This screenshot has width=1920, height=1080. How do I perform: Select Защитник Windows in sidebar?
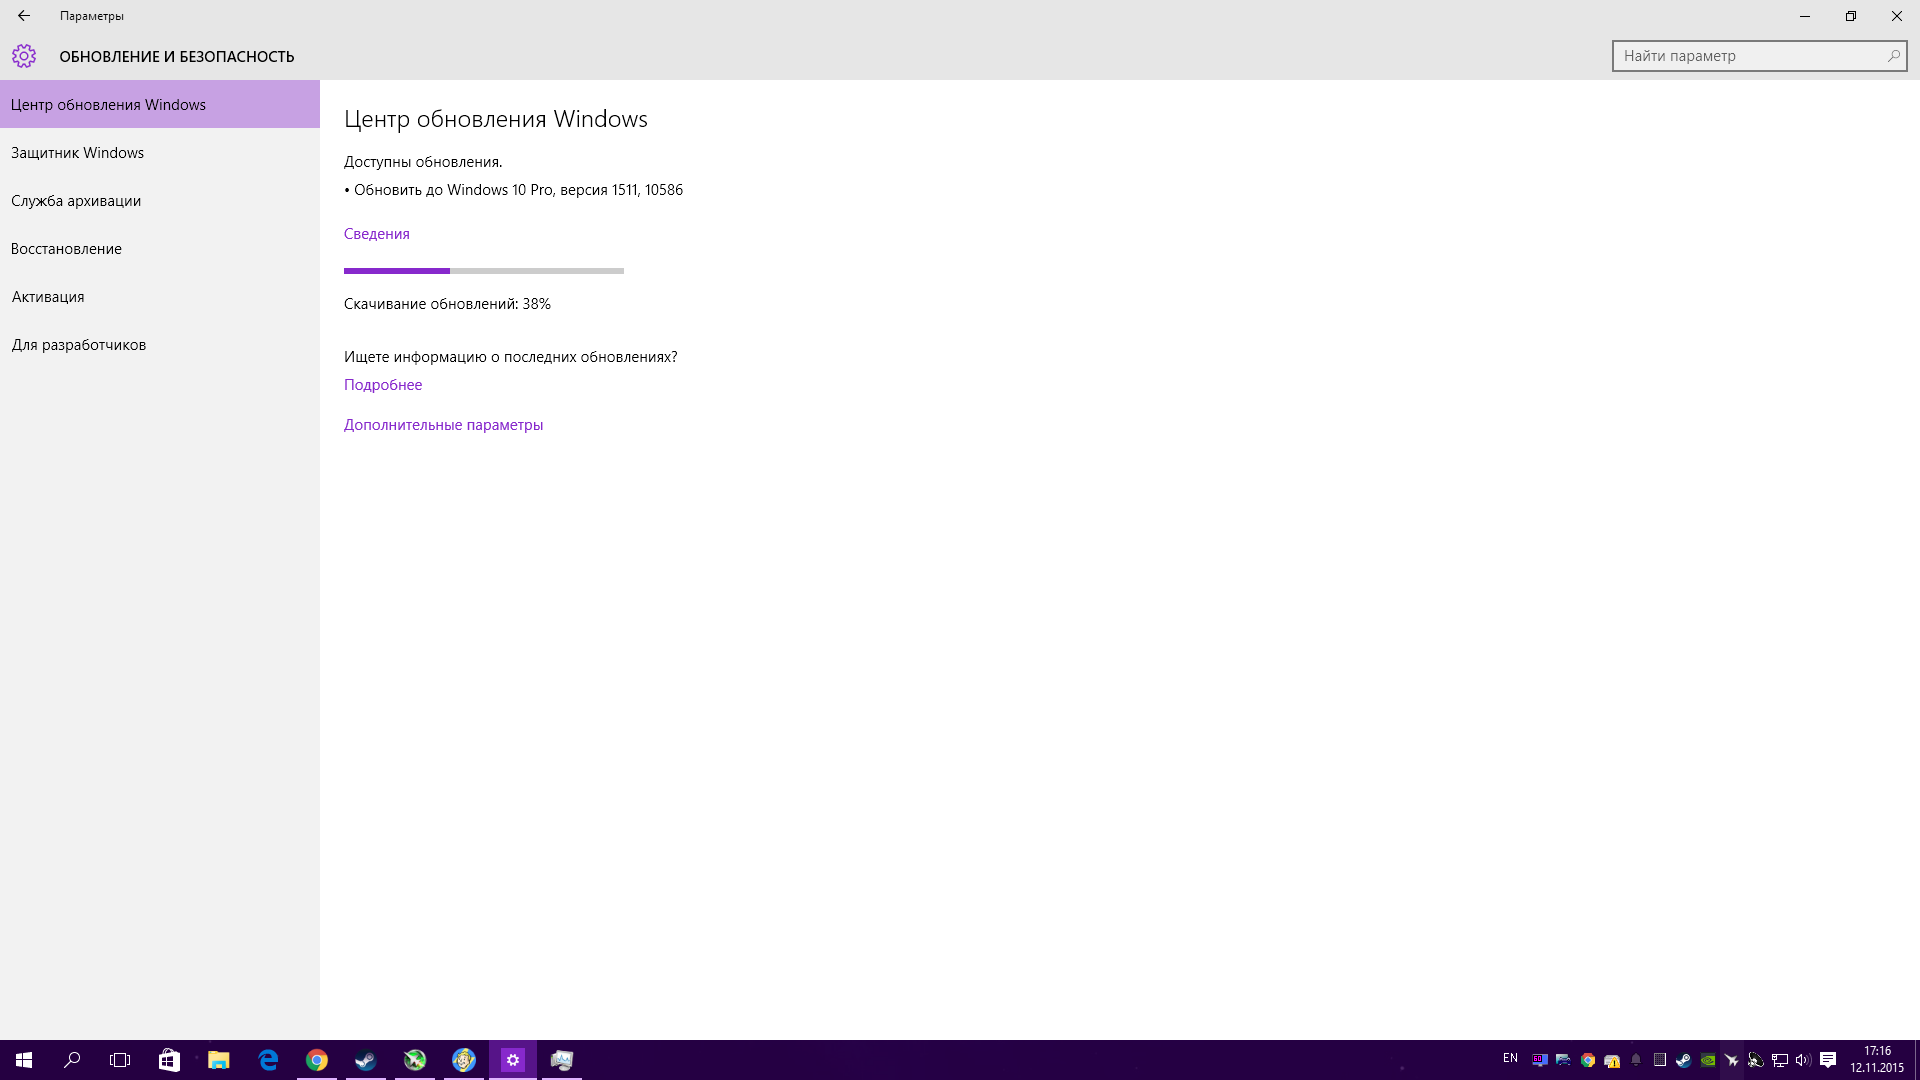click(78, 153)
